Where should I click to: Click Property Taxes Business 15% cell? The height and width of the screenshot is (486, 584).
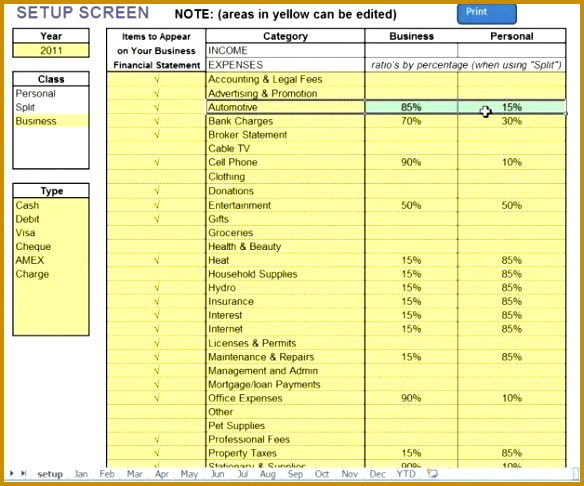click(x=411, y=453)
